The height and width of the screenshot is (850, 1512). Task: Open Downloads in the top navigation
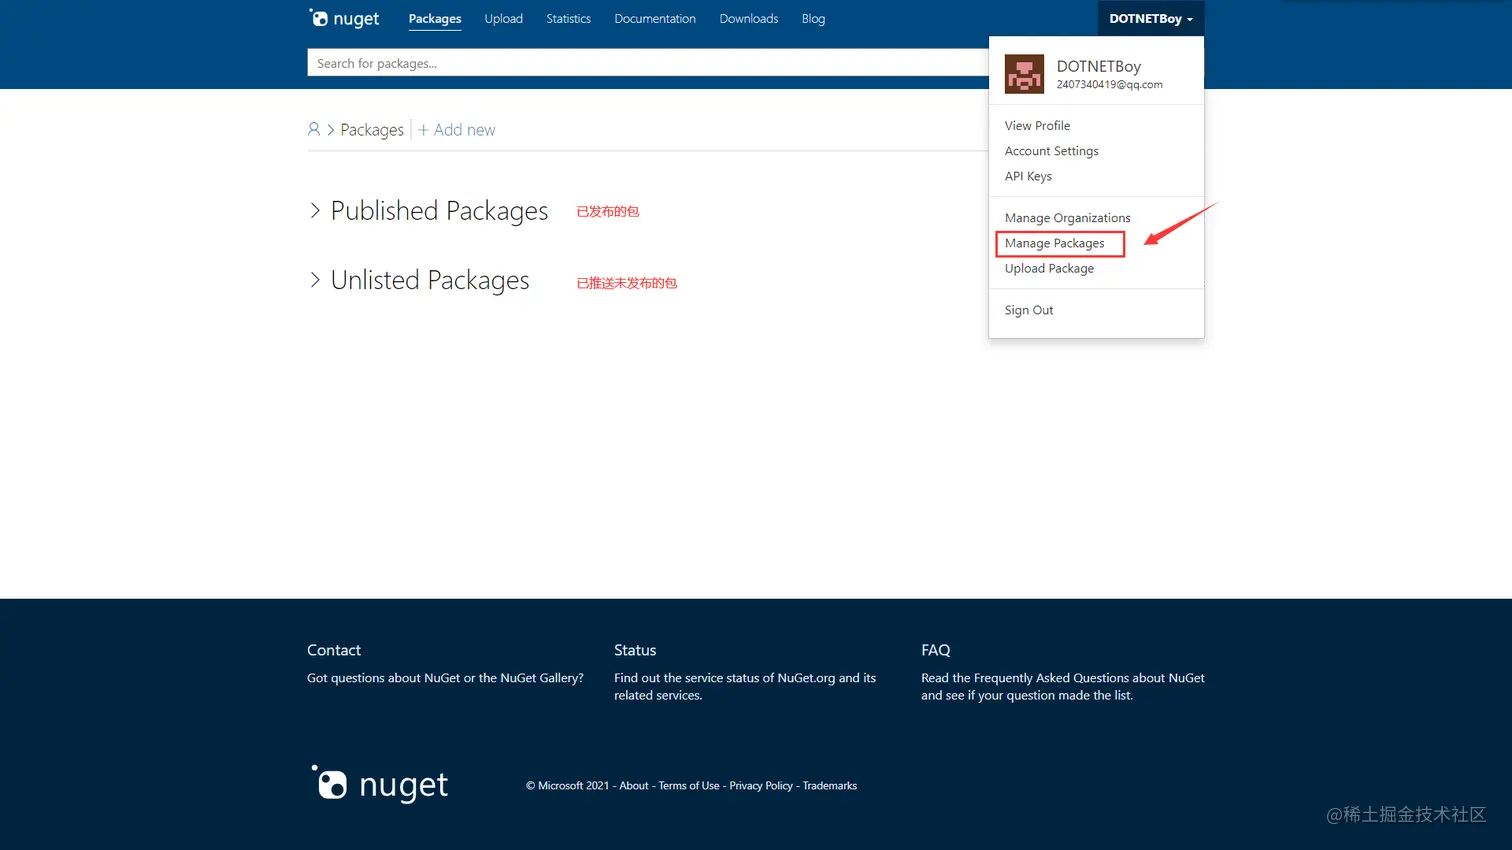(x=749, y=19)
